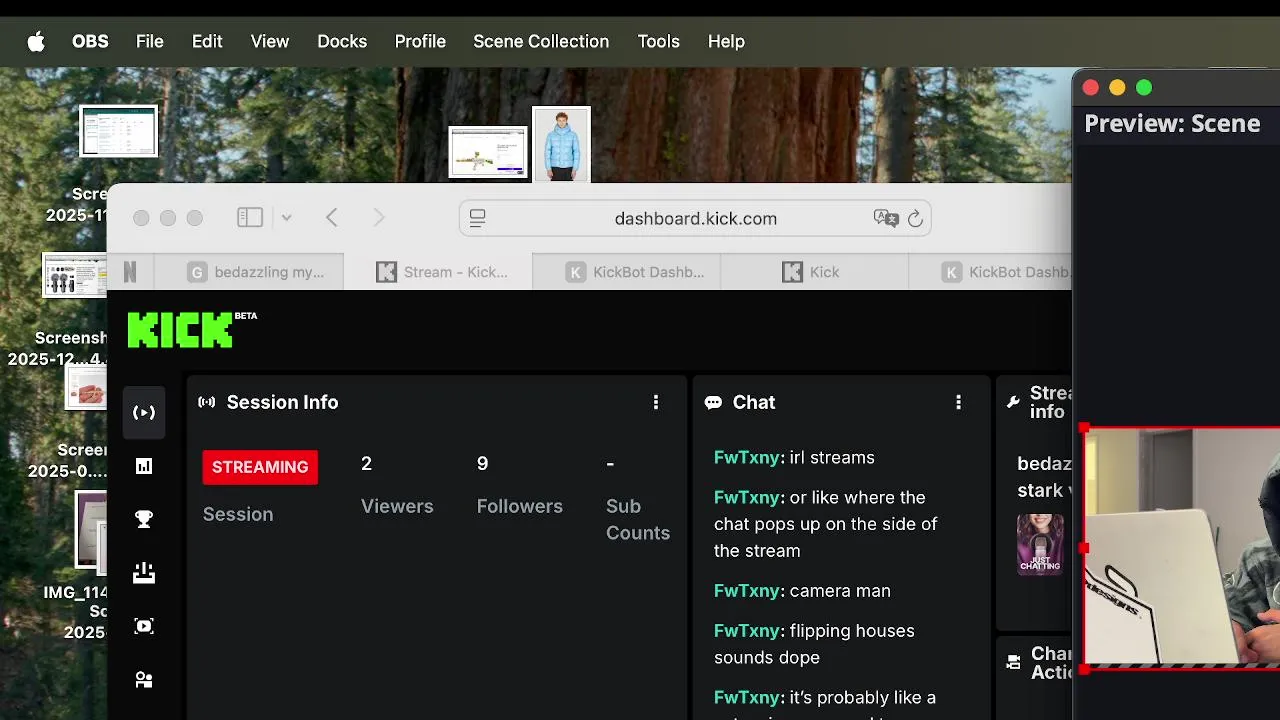Image resolution: width=1280 pixels, height=720 pixels.
Task: Reload the dashboard.kick.com page
Action: point(915,218)
